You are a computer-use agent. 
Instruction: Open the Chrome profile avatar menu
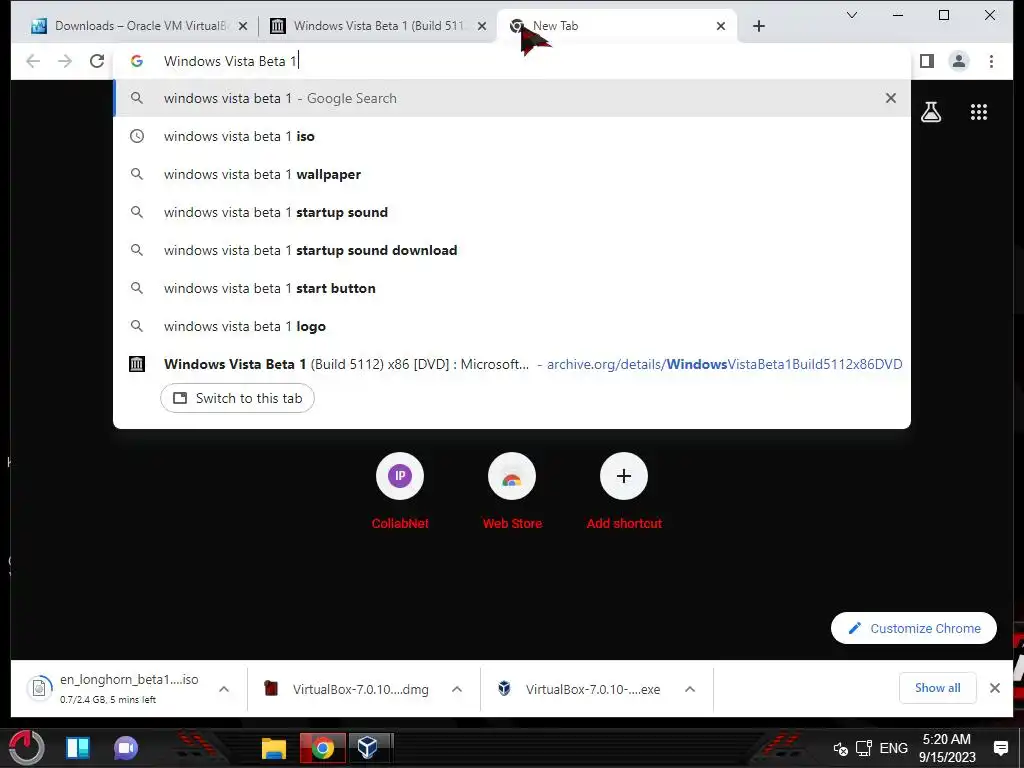959,61
